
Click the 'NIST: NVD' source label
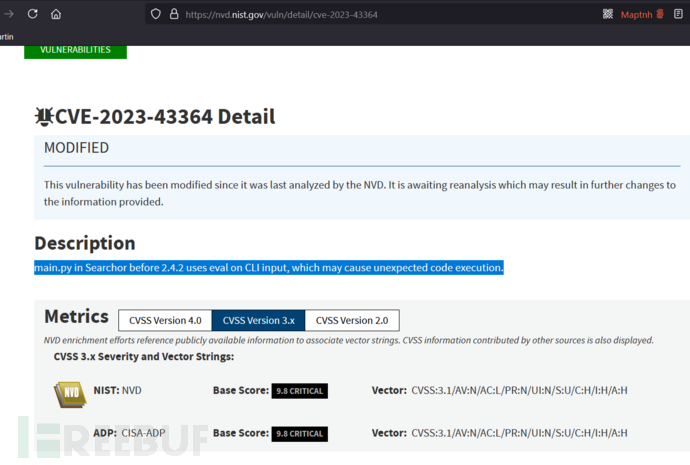(x=117, y=390)
